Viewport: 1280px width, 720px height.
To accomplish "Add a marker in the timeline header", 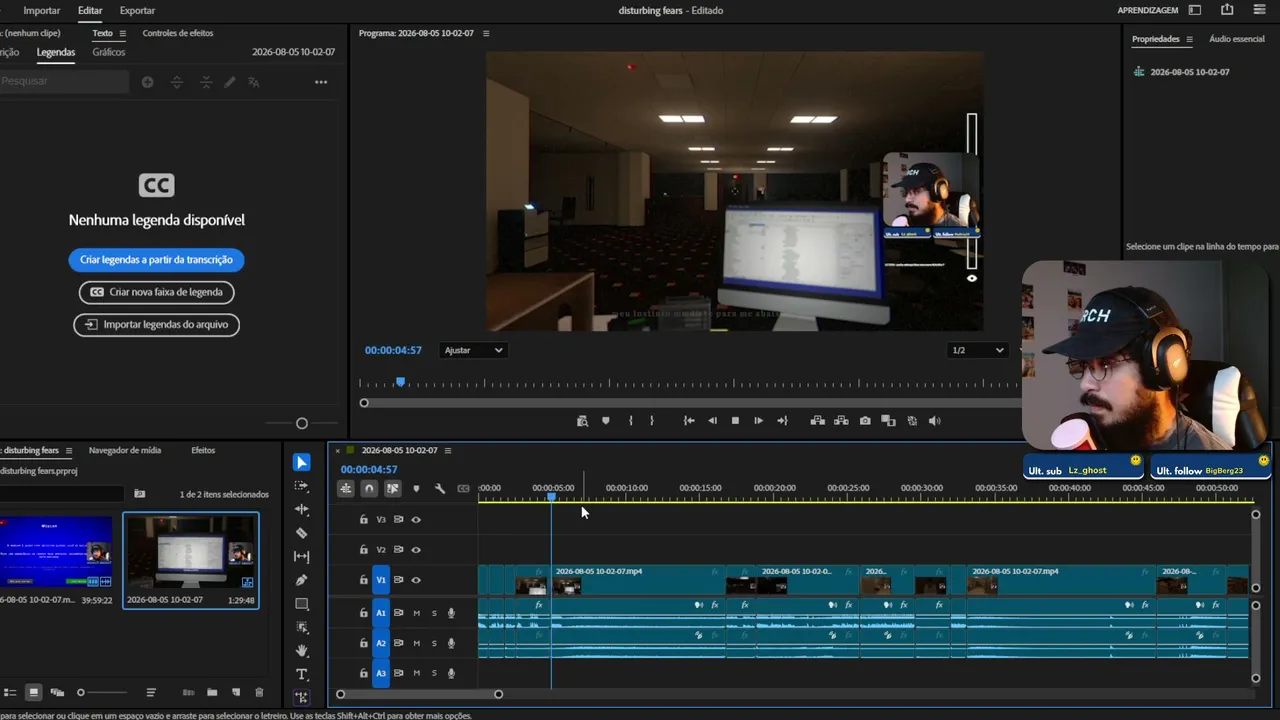I will point(416,488).
